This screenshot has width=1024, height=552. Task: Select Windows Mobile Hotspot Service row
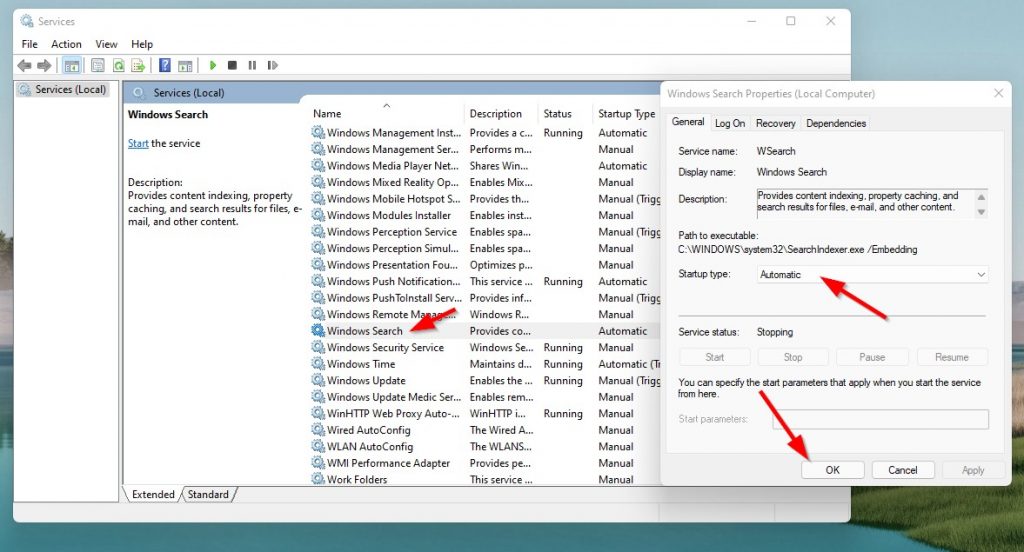(x=485, y=199)
